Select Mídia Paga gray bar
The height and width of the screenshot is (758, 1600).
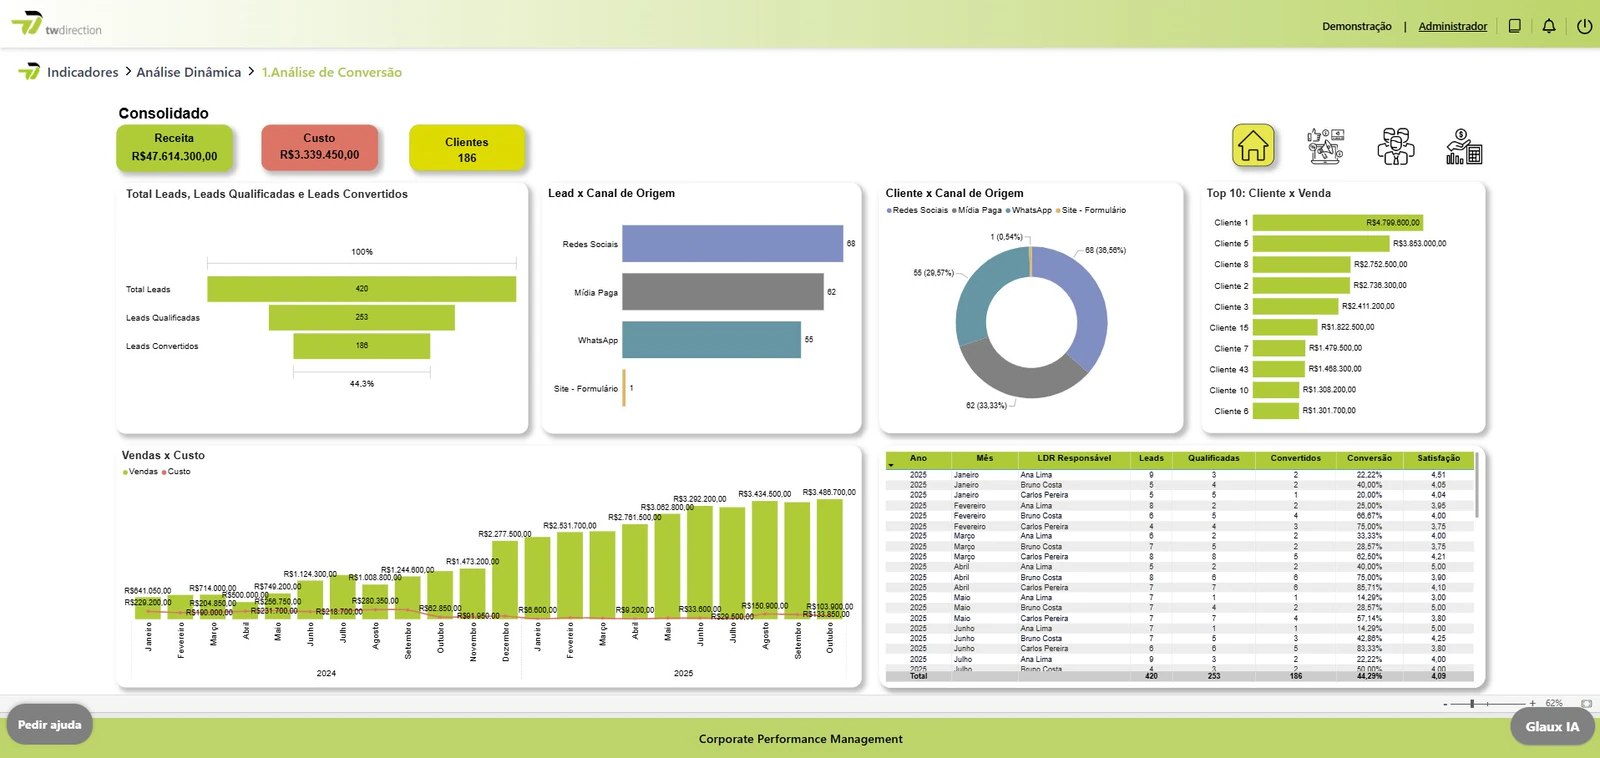point(722,292)
